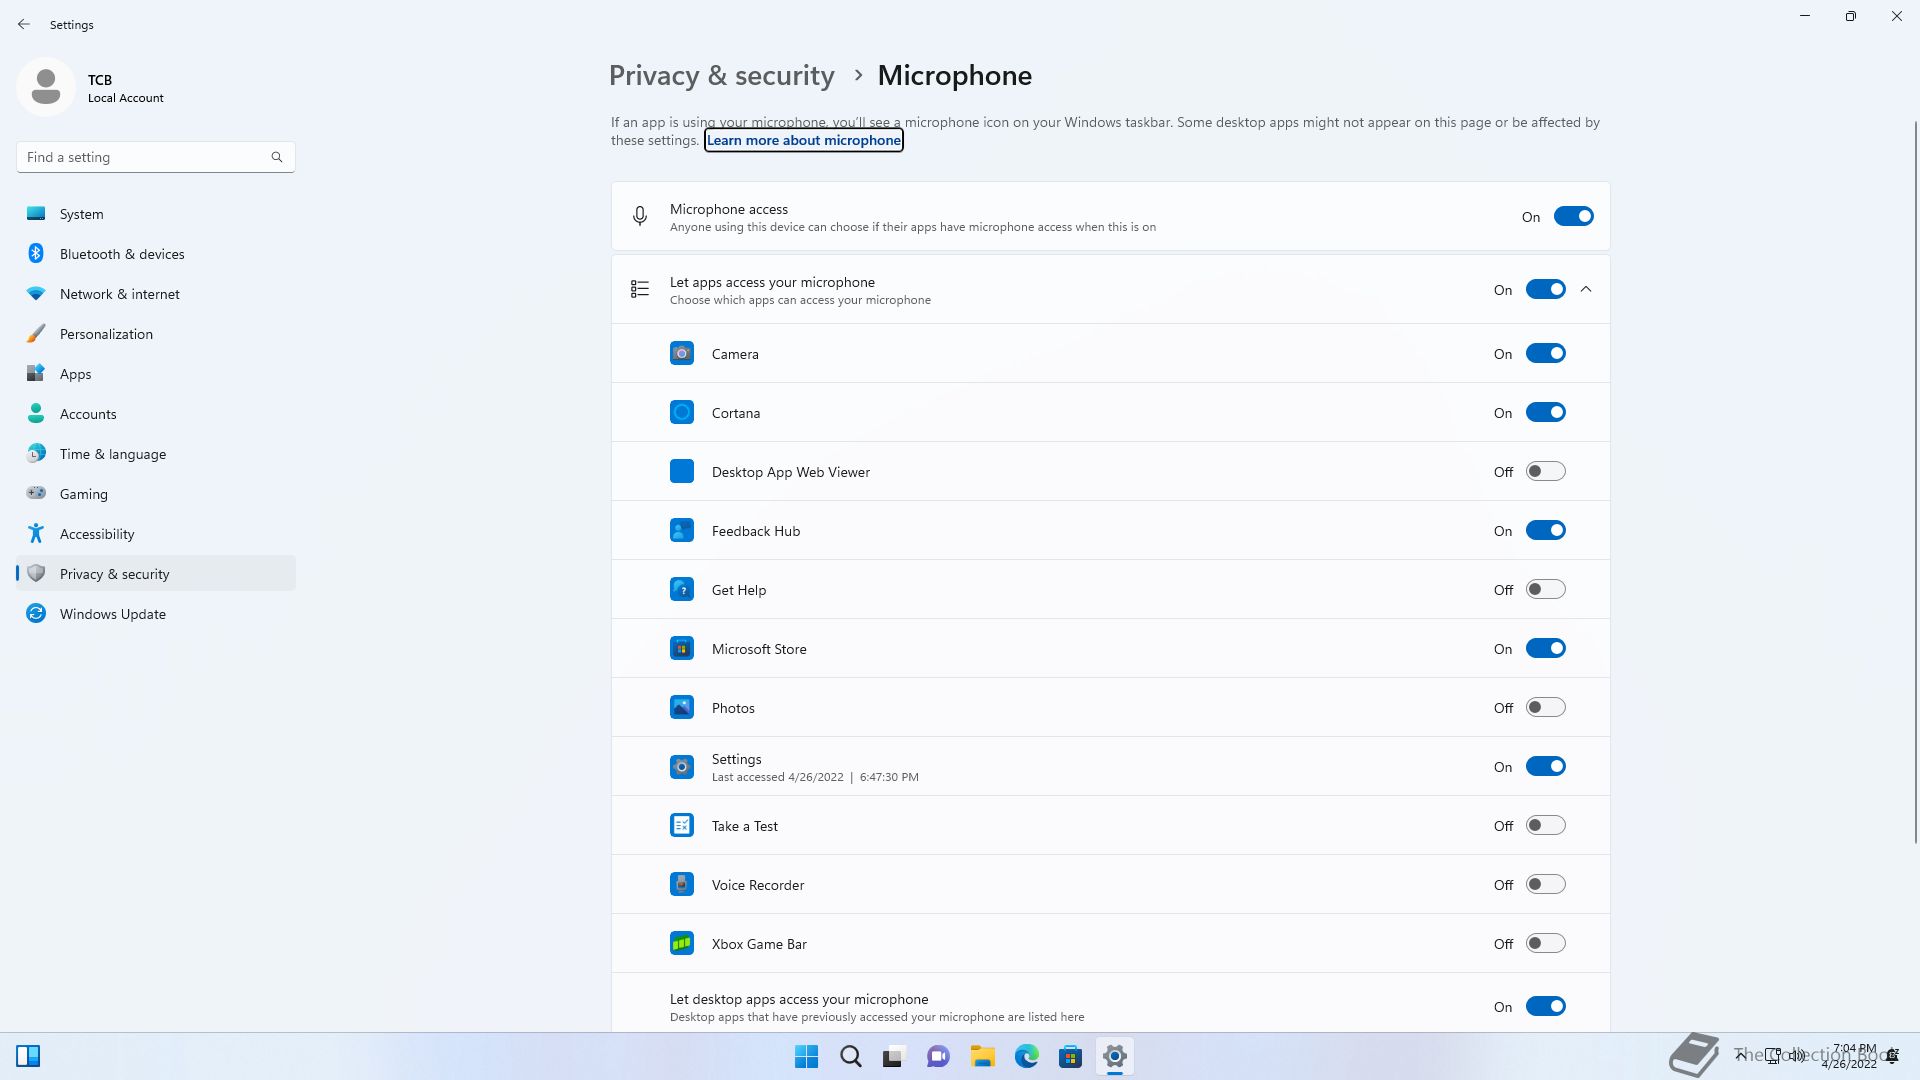Enable microphone for Voice Recorder
The width and height of the screenshot is (1920, 1080).
(x=1545, y=885)
